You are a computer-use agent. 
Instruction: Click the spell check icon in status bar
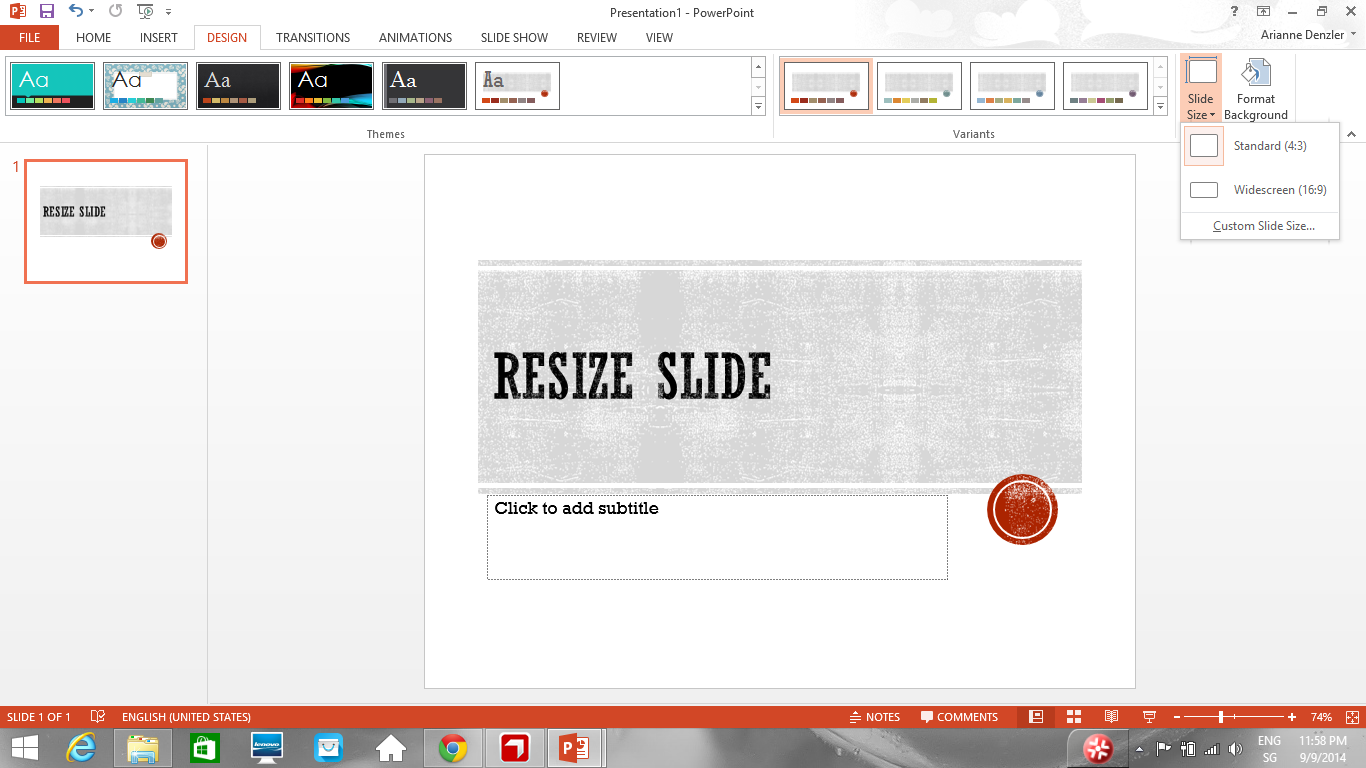coord(98,717)
